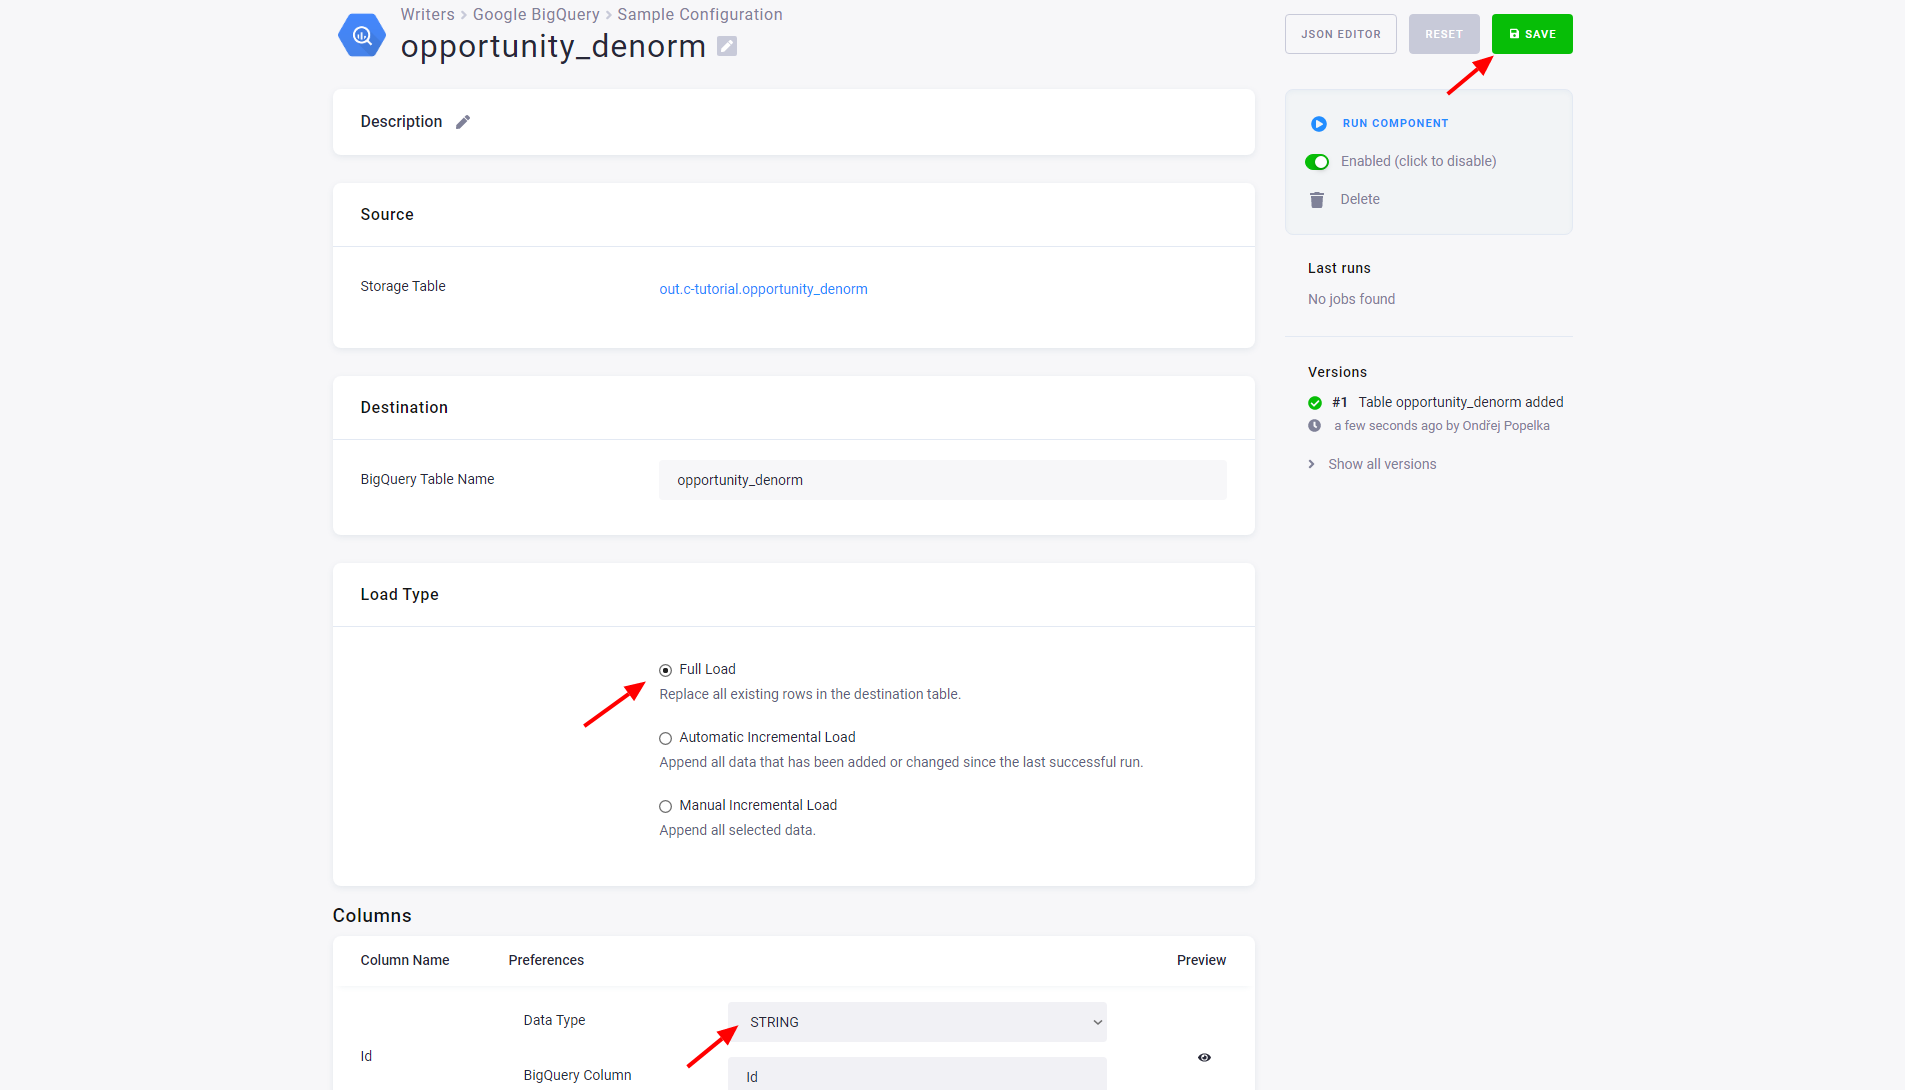The height and width of the screenshot is (1090, 1920).
Task: Click the BigQuery hexagon logo icon
Action: pos(362,36)
